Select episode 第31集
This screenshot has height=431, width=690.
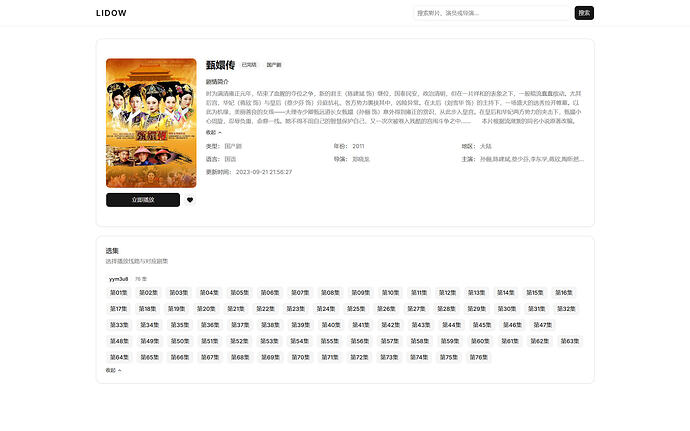[536, 309]
